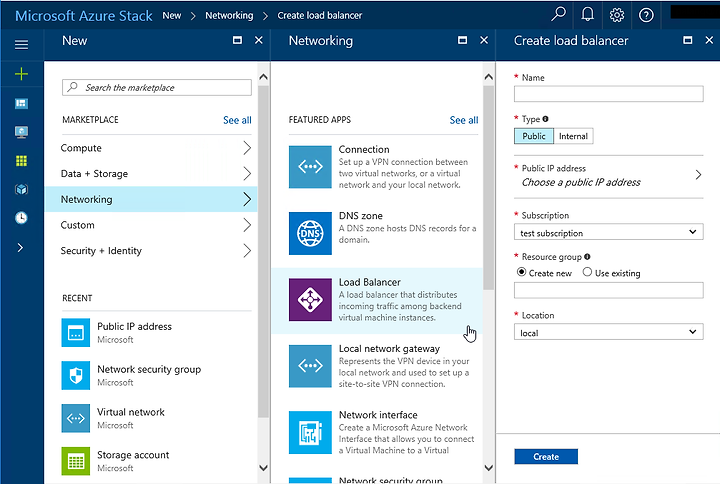Click the Networking blade scrollbar thumb
Screen dimensions: 720x484
pos(489,188)
